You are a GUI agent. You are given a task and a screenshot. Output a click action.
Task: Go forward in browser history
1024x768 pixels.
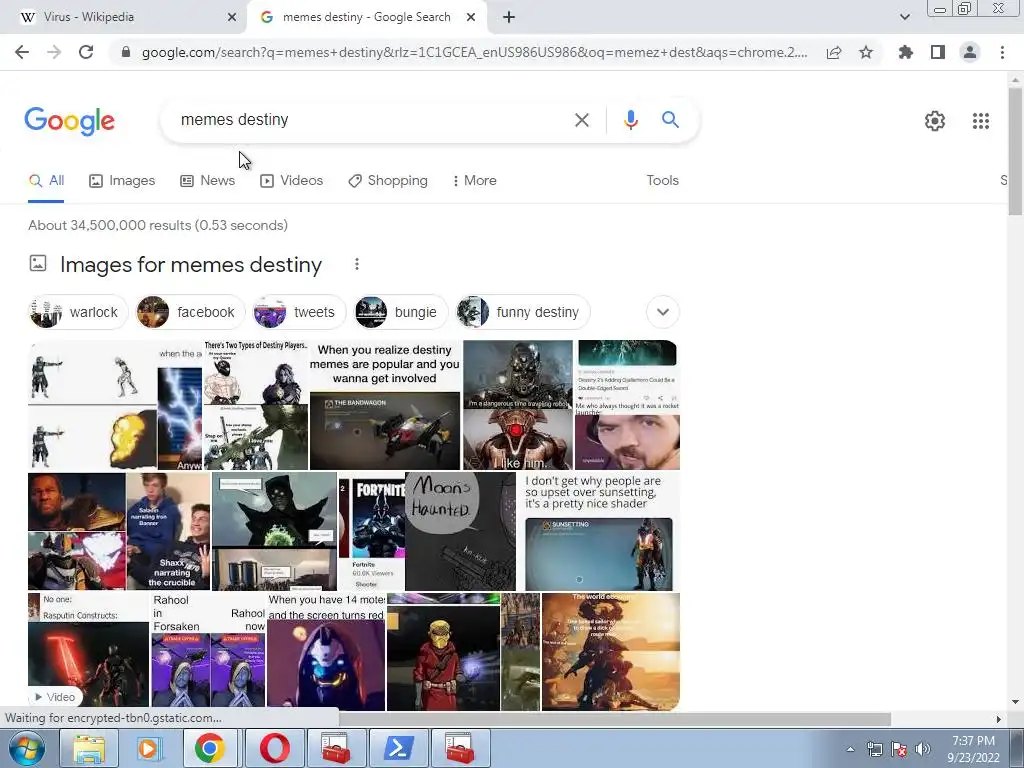tap(54, 52)
